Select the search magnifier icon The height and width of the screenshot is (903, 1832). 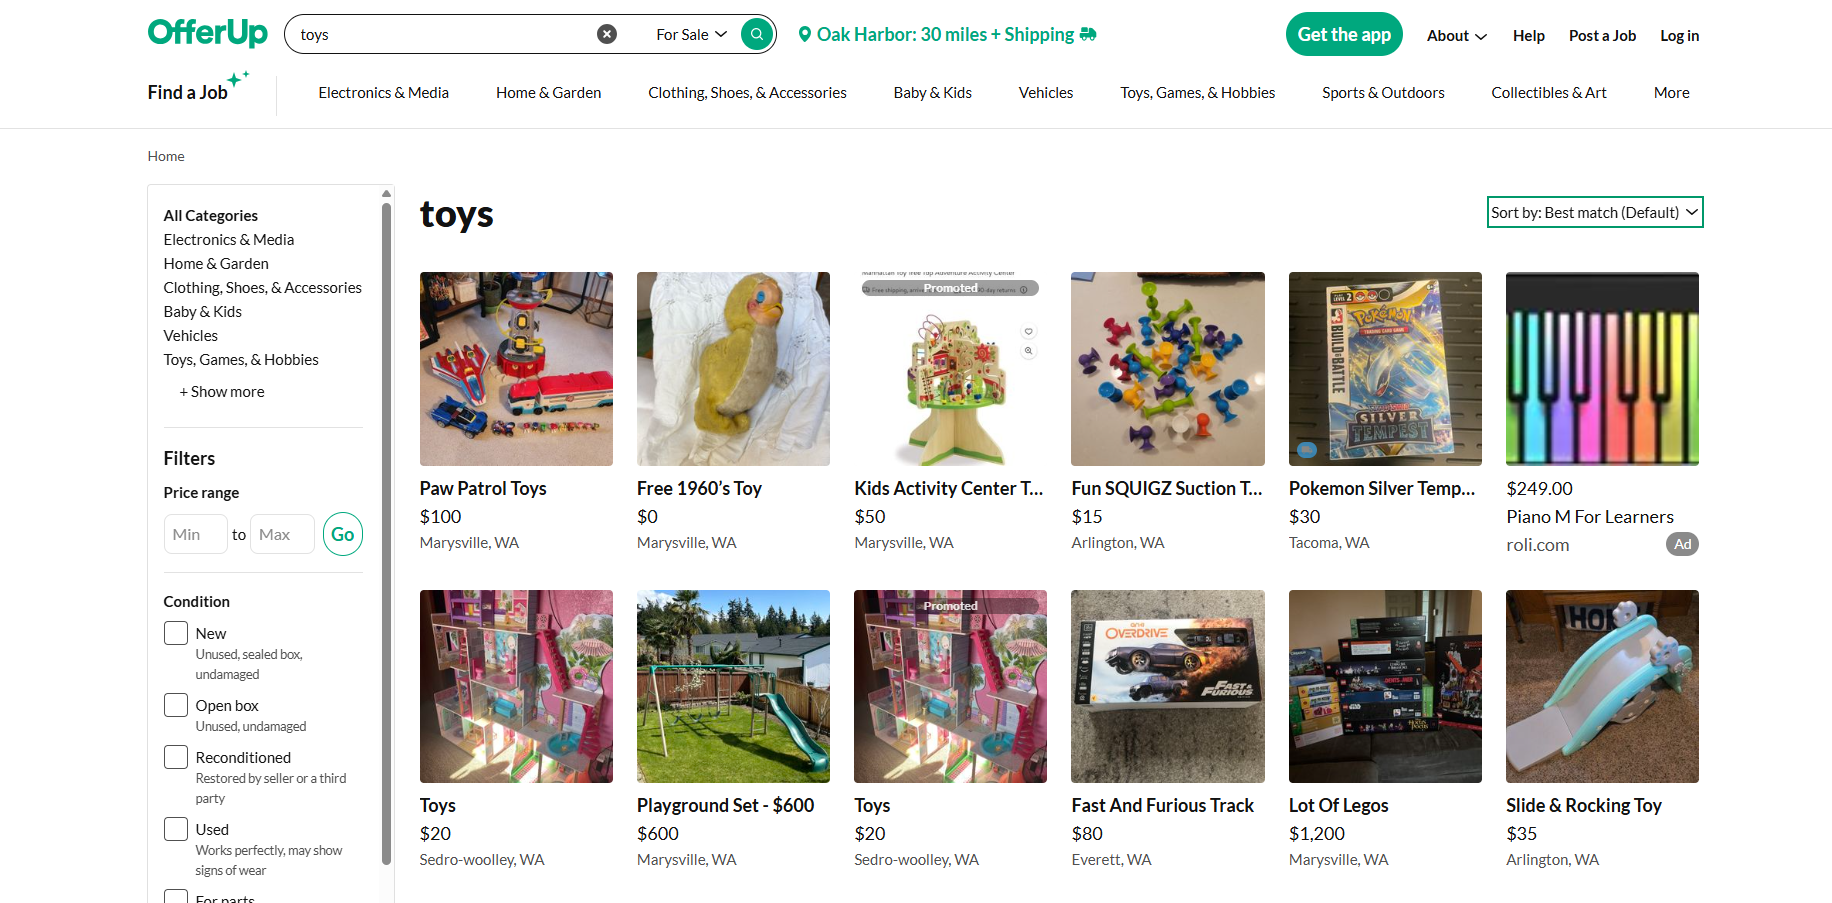click(756, 33)
